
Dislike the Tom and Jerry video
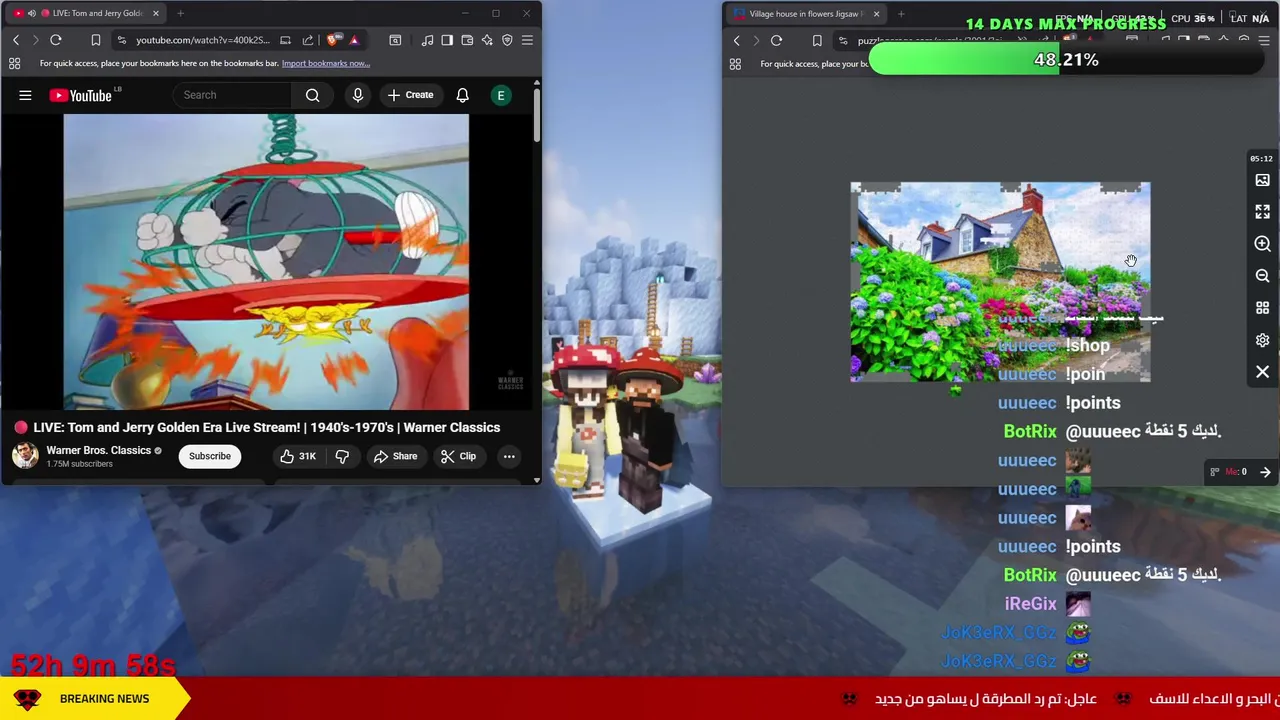(x=342, y=456)
